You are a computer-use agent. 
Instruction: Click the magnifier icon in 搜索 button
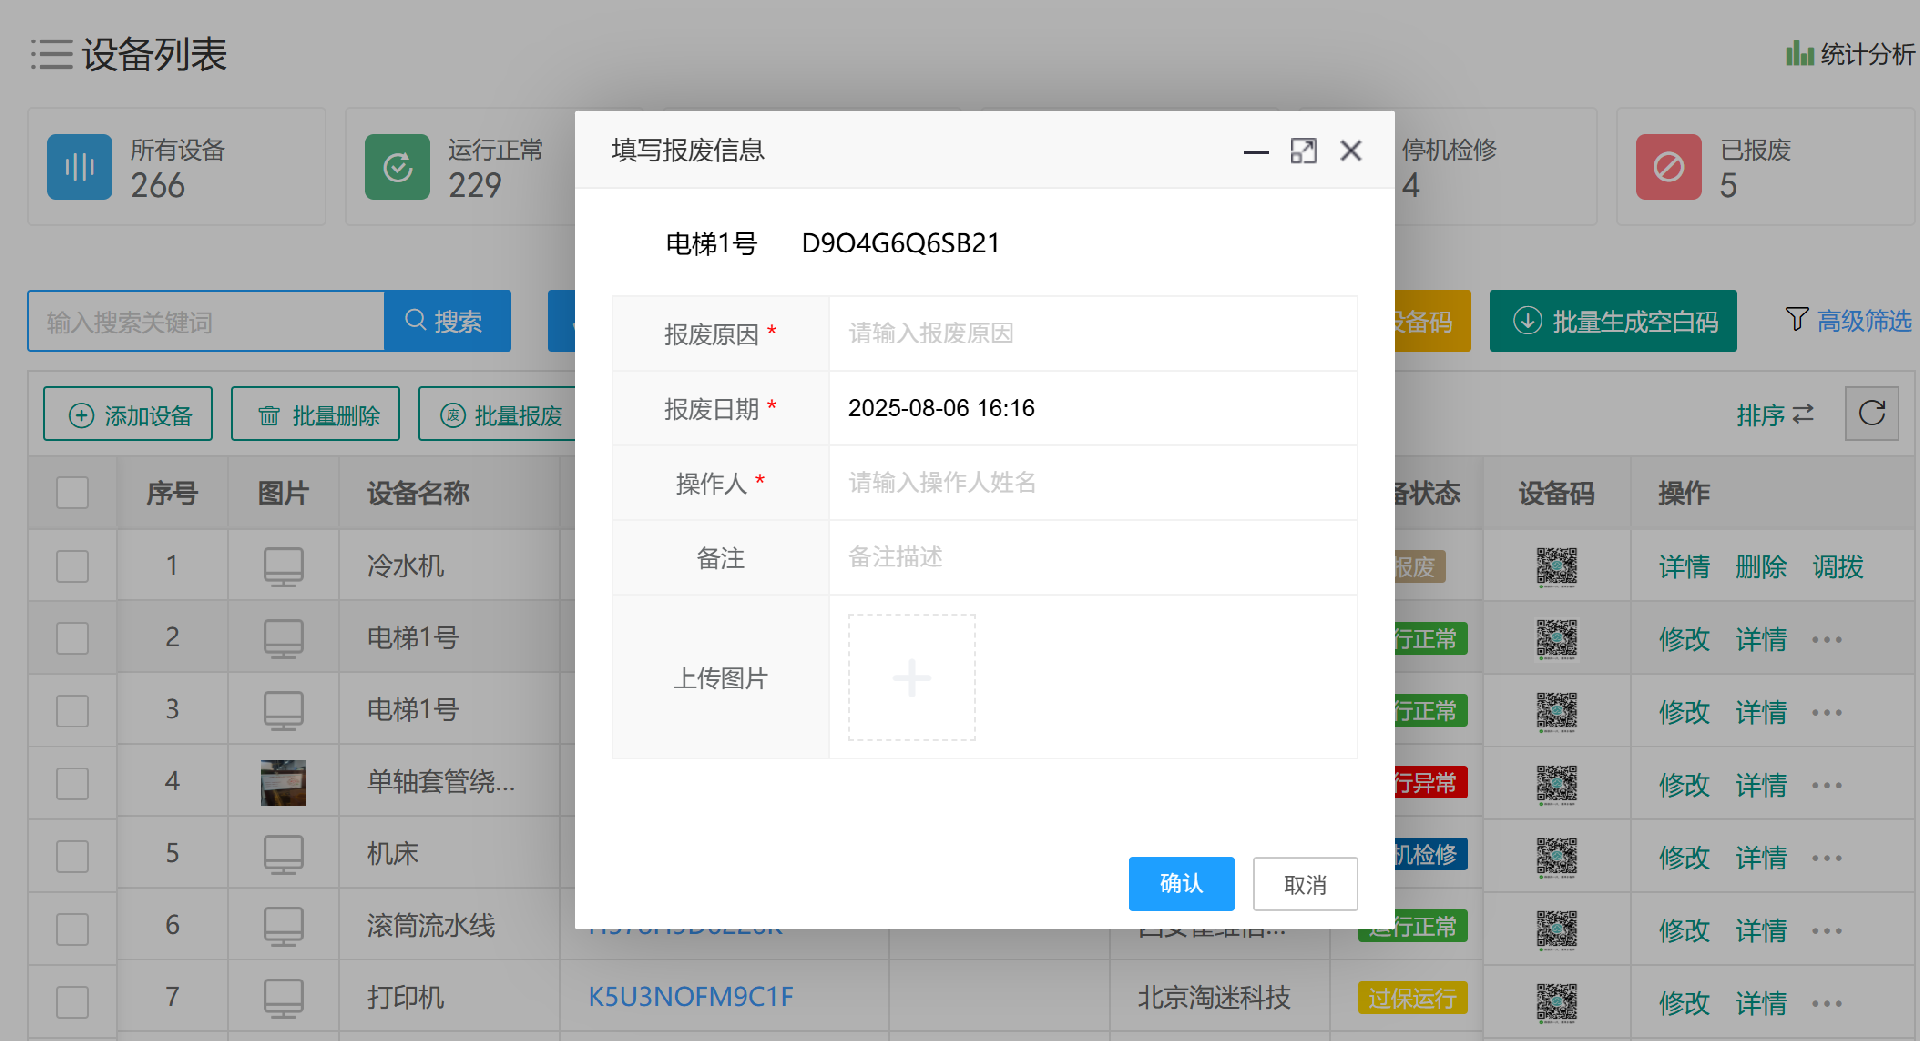click(415, 320)
